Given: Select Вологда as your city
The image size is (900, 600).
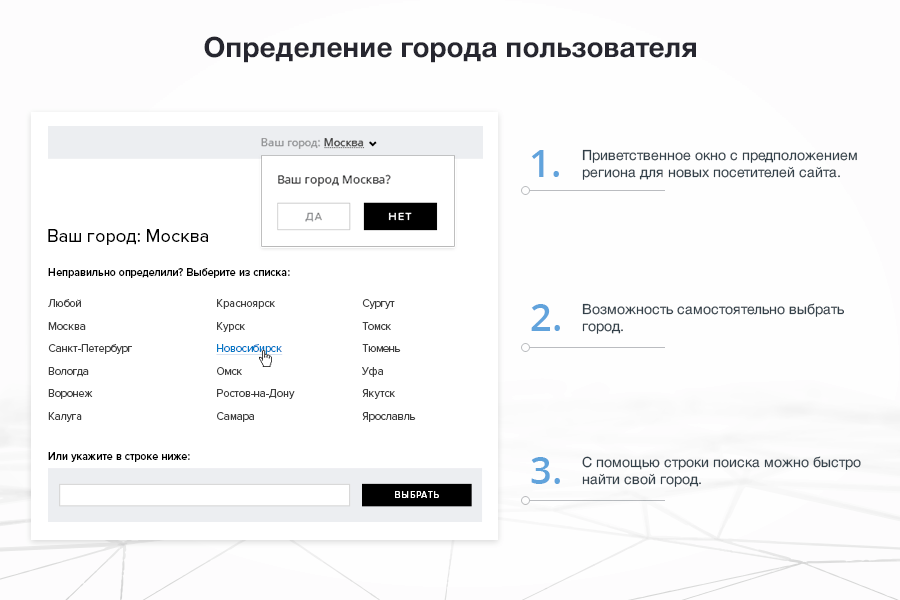Looking at the screenshot, I should [x=67, y=370].
